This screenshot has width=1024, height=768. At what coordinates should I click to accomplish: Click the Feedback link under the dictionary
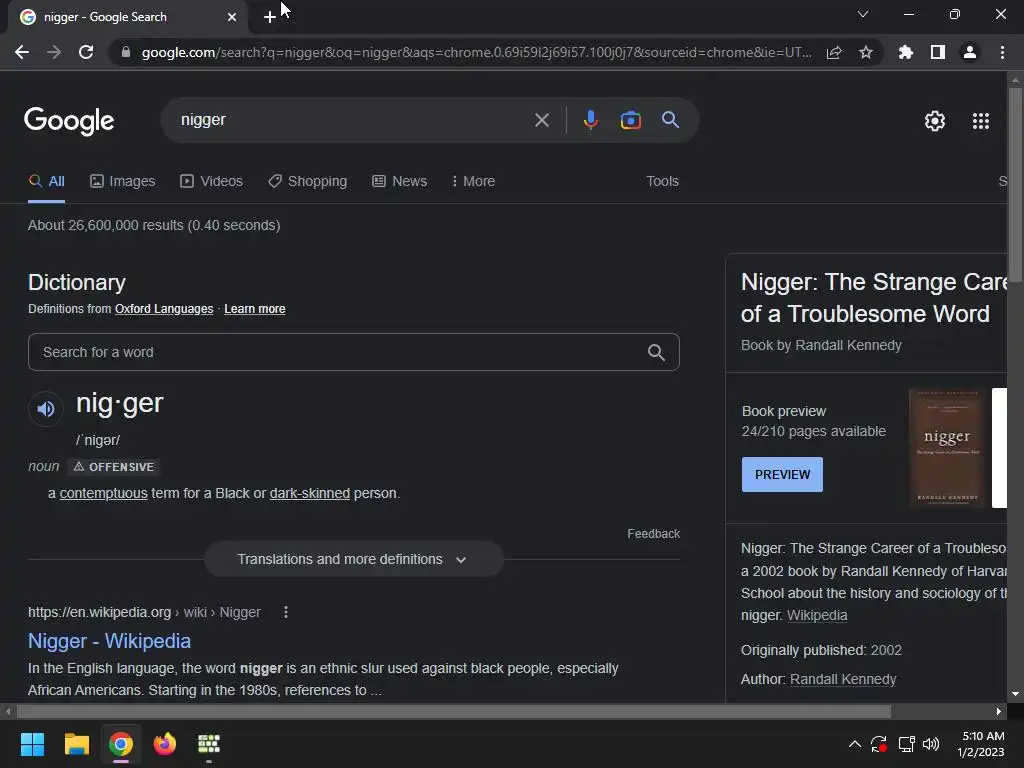click(x=653, y=534)
